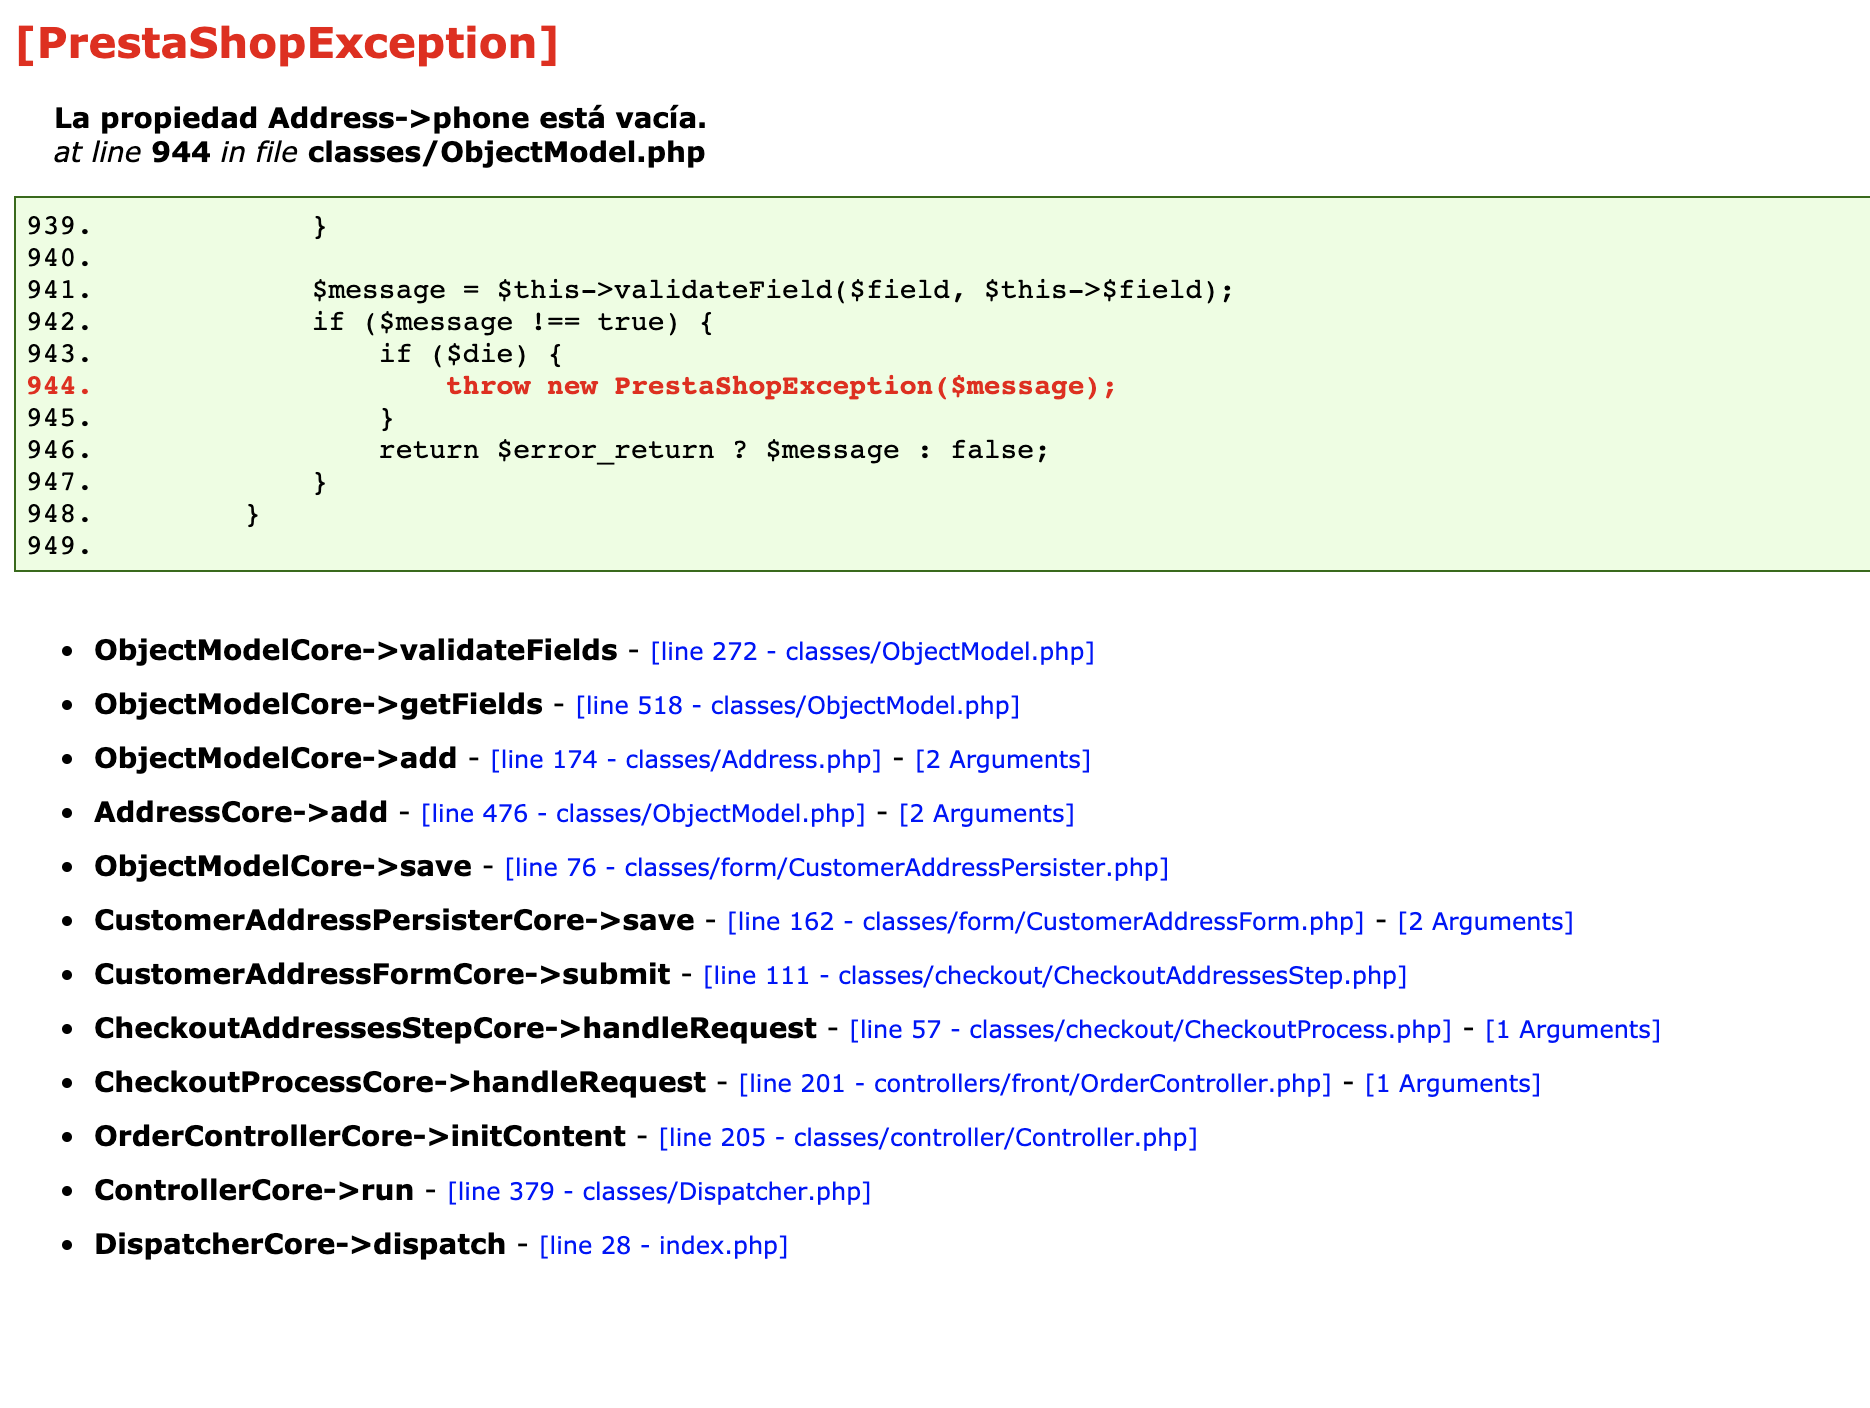Click the [PrestaShopException] heading
This screenshot has height=1408, width=1870.
click(x=288, y=44)
